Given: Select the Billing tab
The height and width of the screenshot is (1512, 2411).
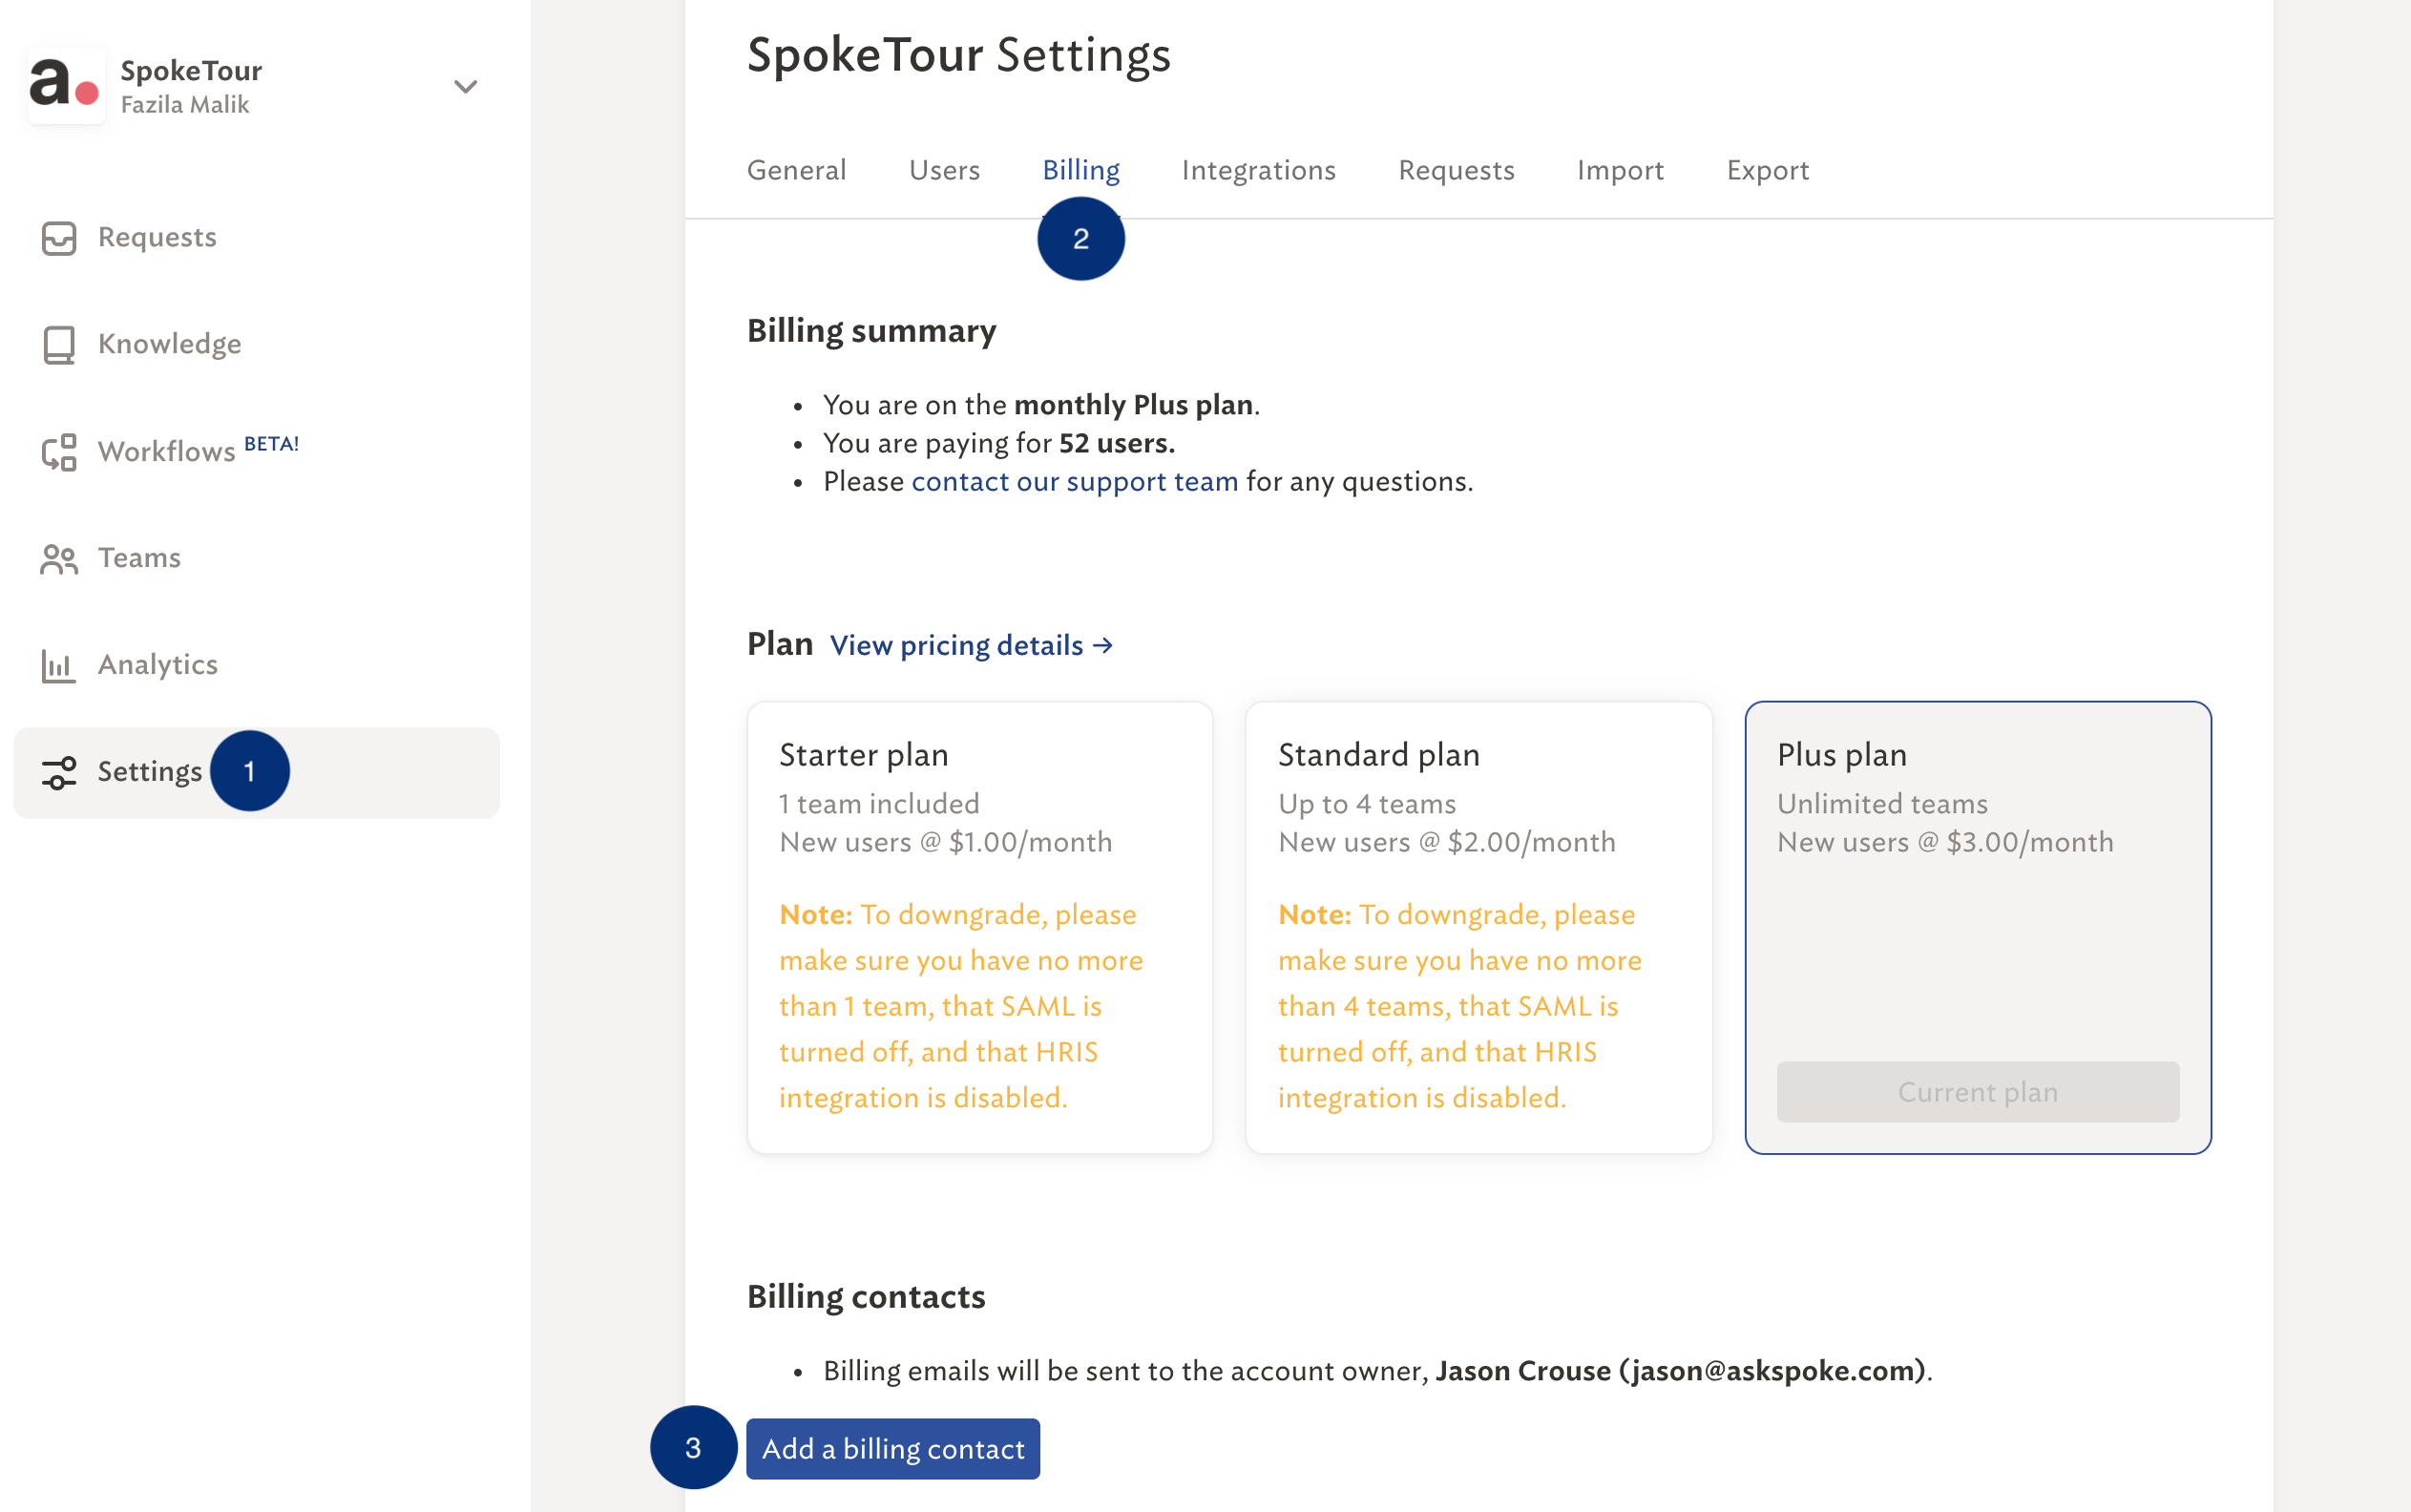Looking at the screenshot, I should coord(1081,170).
